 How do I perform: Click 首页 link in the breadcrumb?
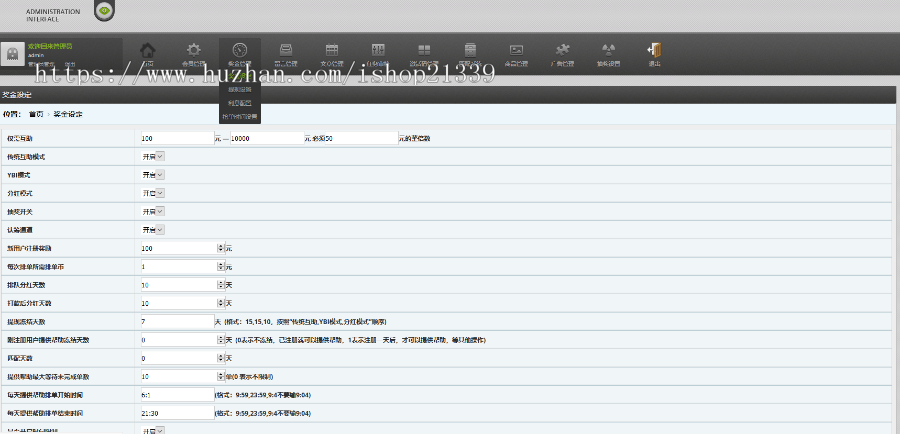click(x=36, y=114)
